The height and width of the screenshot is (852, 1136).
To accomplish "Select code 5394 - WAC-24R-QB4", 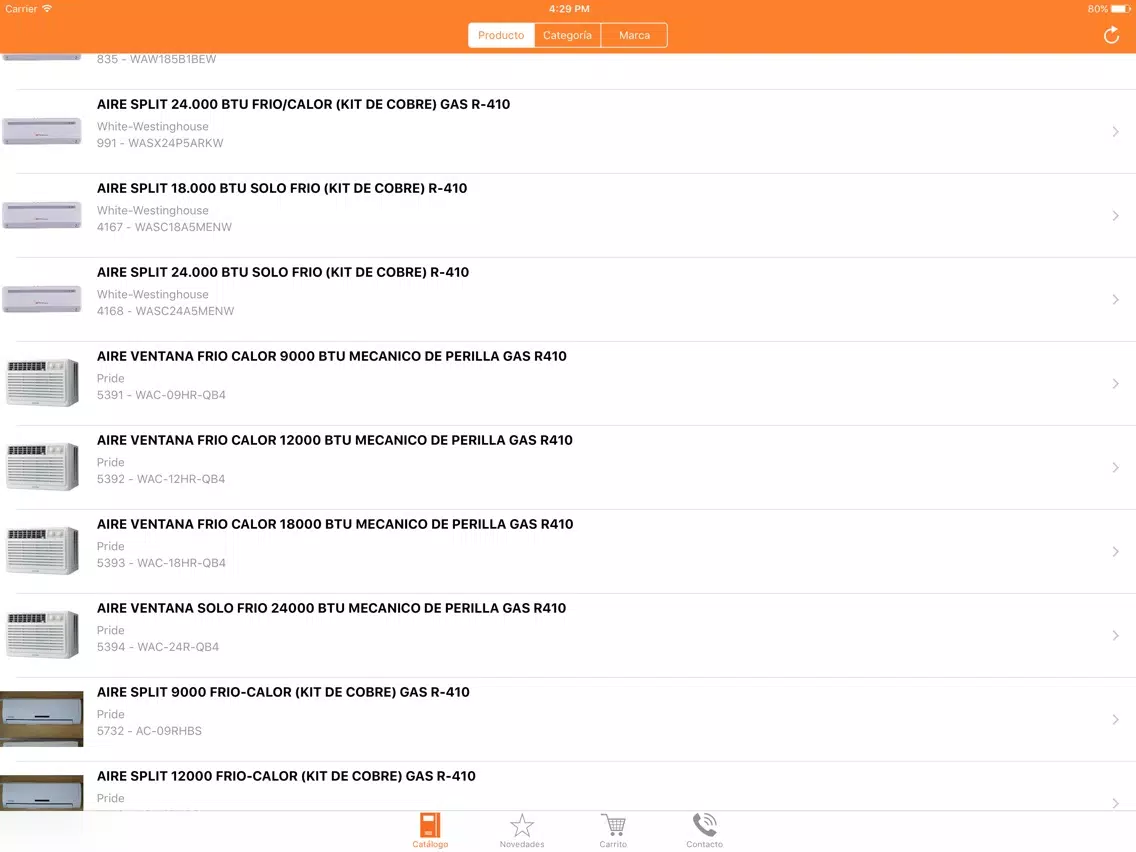I will [158, 648].
